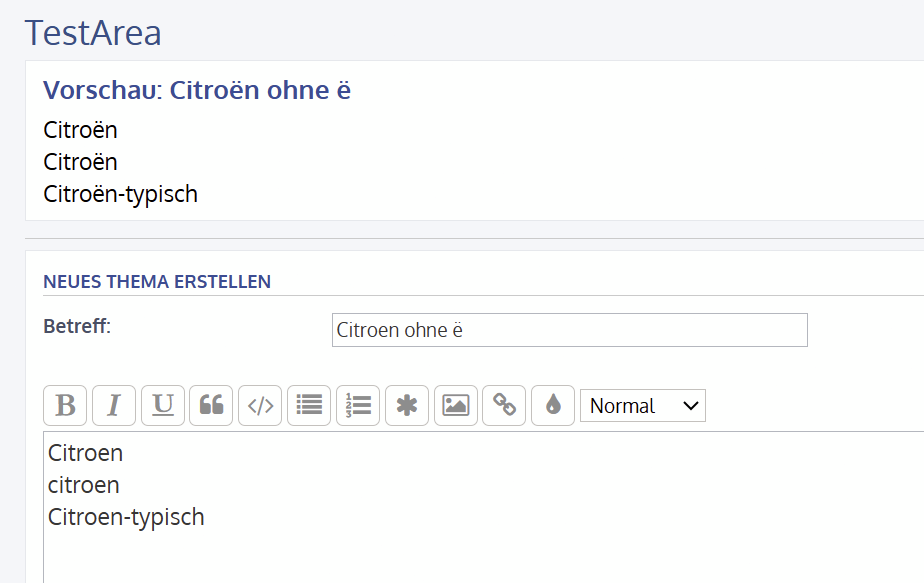The image size is (924, 583).
Task: Add a numbered list from the toolbar
Action: pyautogui.click(x=358, y=406)
